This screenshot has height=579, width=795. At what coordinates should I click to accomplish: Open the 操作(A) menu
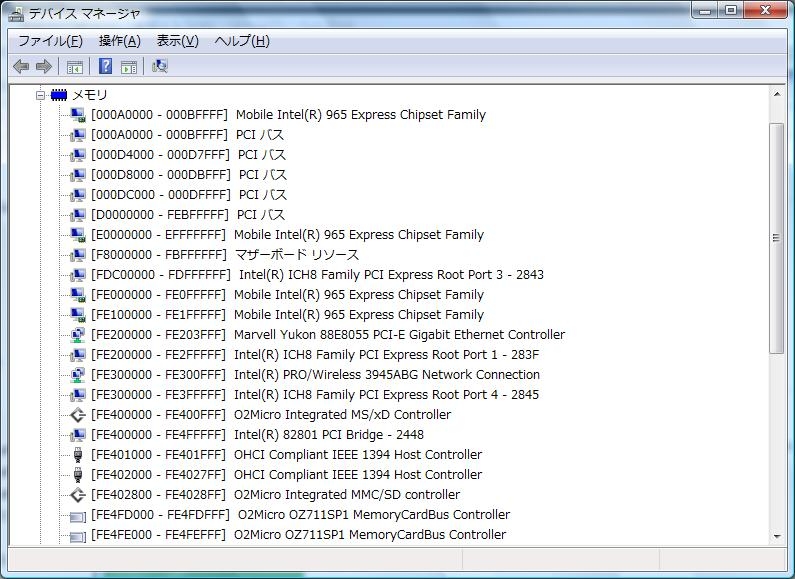click(x=120, y=41)
